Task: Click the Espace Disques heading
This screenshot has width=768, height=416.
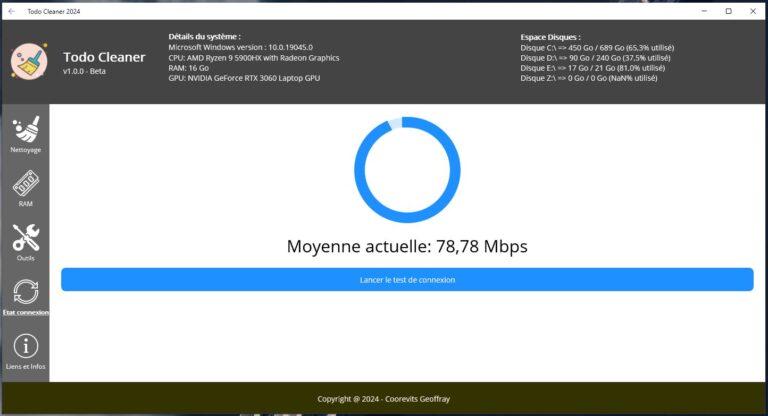Action: point(551,37)
